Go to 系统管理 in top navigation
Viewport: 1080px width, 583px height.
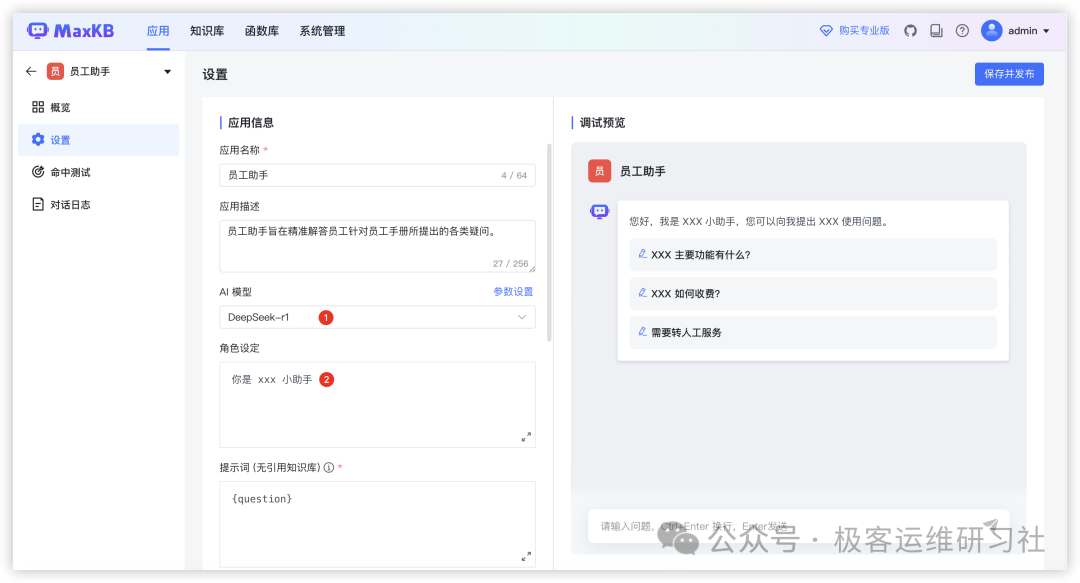pyautogui.click(x=322, y=31)
